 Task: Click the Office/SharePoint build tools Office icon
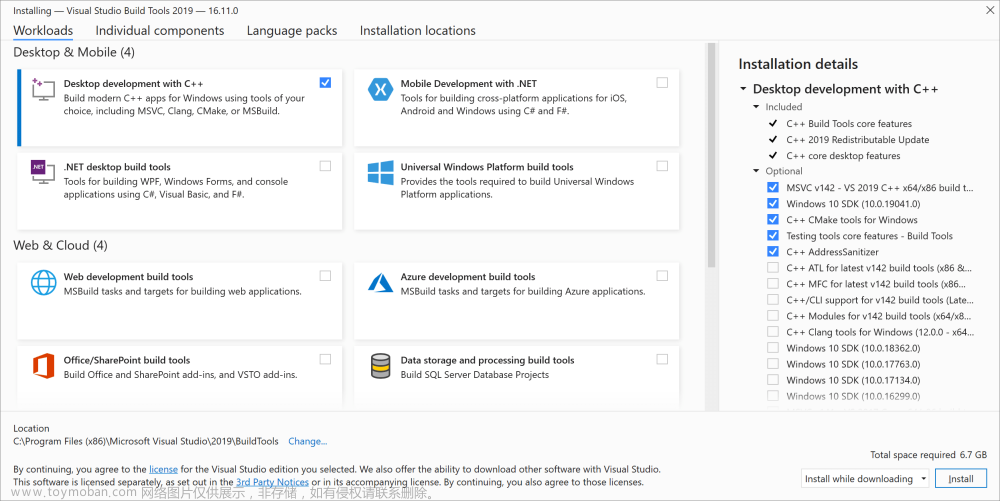click(x=43, y=366)
